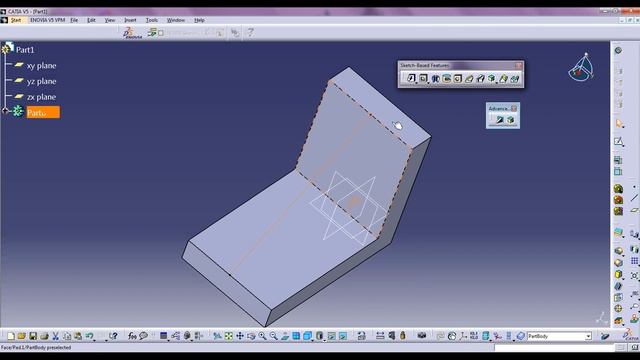640x360 pixels.
Task: Open the View menu
Action: tap(110, 20)
